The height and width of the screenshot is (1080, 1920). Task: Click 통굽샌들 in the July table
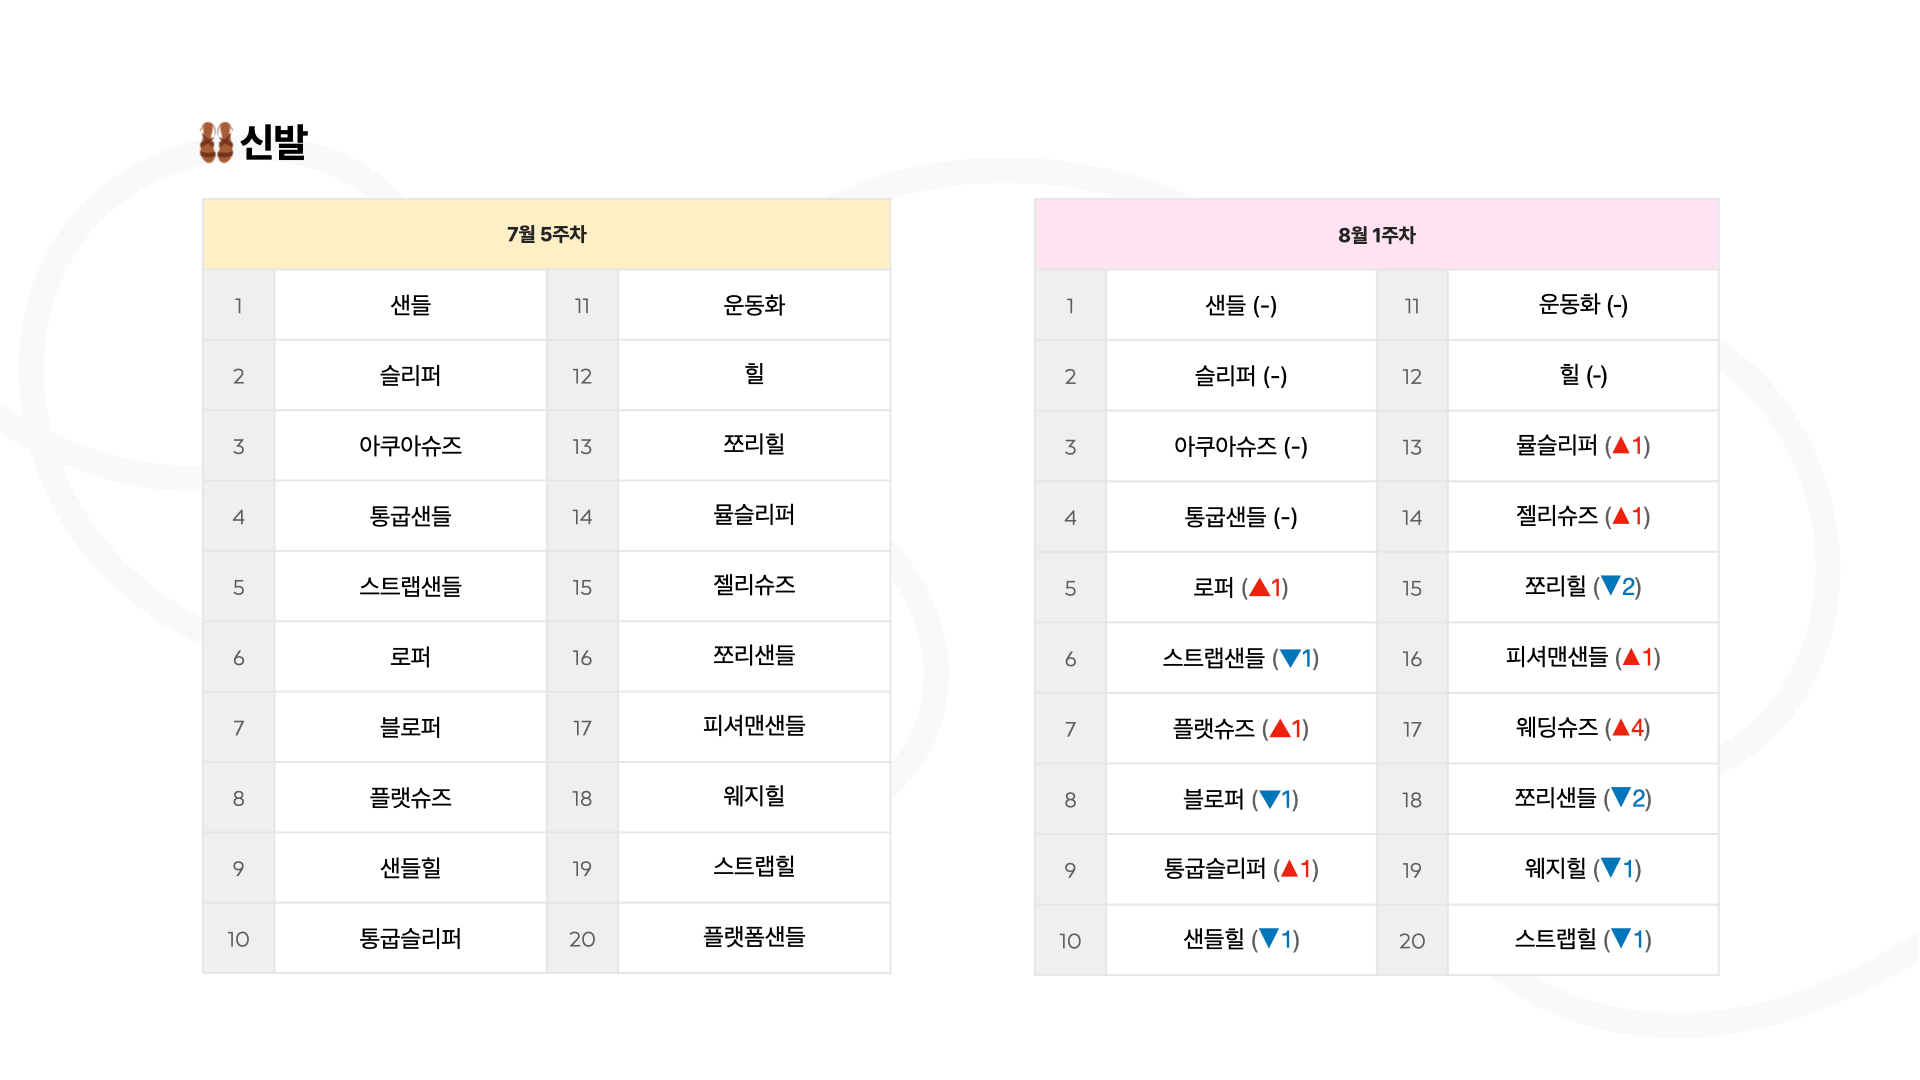410,516
